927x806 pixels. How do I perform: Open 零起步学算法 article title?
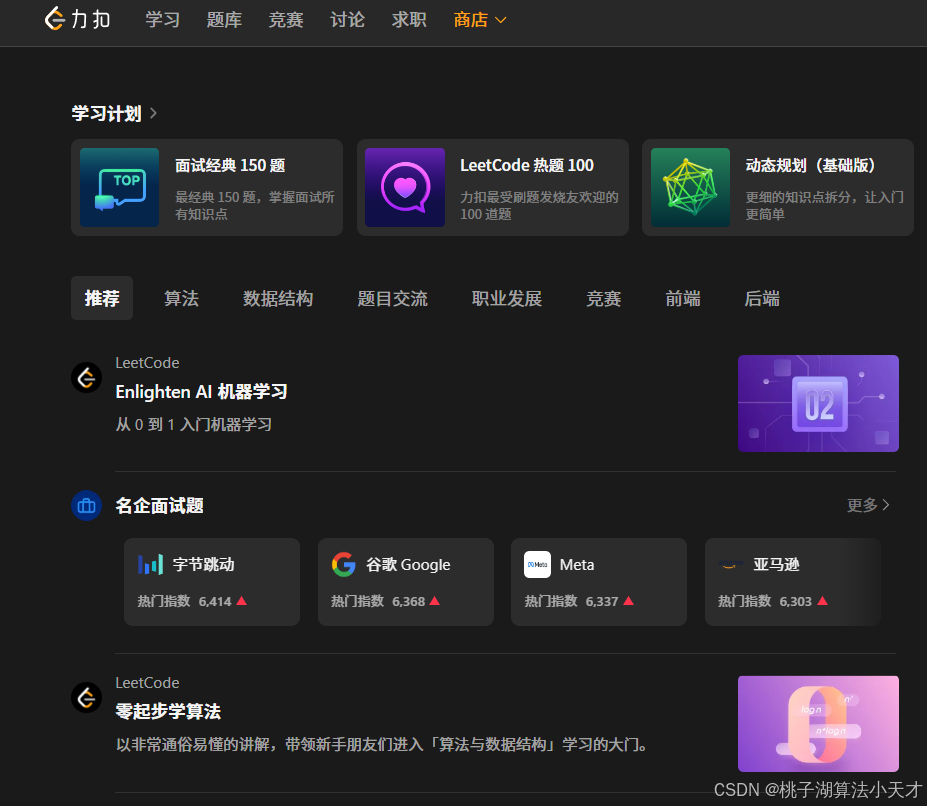[x=168, y=711]
